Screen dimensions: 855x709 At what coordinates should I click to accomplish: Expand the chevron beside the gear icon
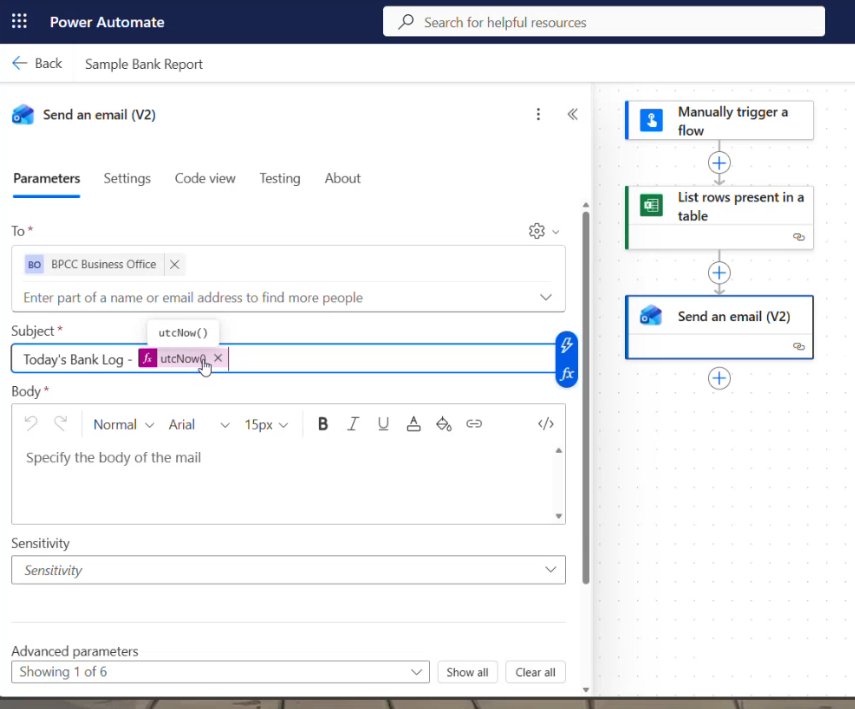tap(556, 232)
